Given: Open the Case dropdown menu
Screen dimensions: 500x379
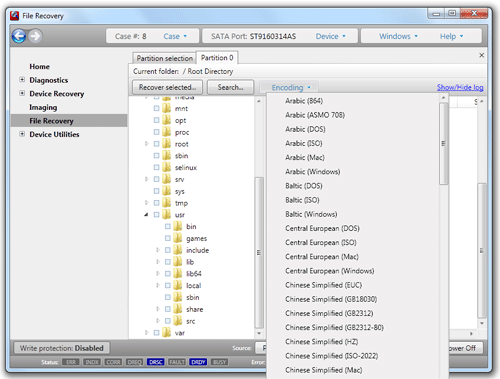Looking at the screenshot, I should pyautogui.click(x=175, y=36).
